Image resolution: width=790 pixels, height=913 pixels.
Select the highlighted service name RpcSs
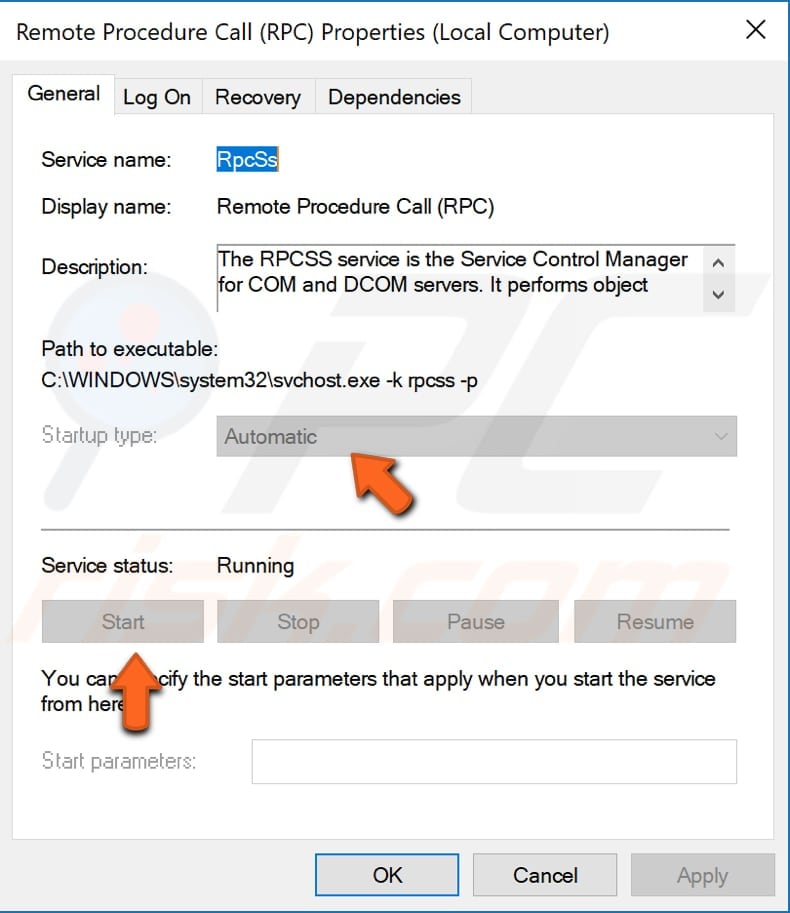tap(245, 159)
